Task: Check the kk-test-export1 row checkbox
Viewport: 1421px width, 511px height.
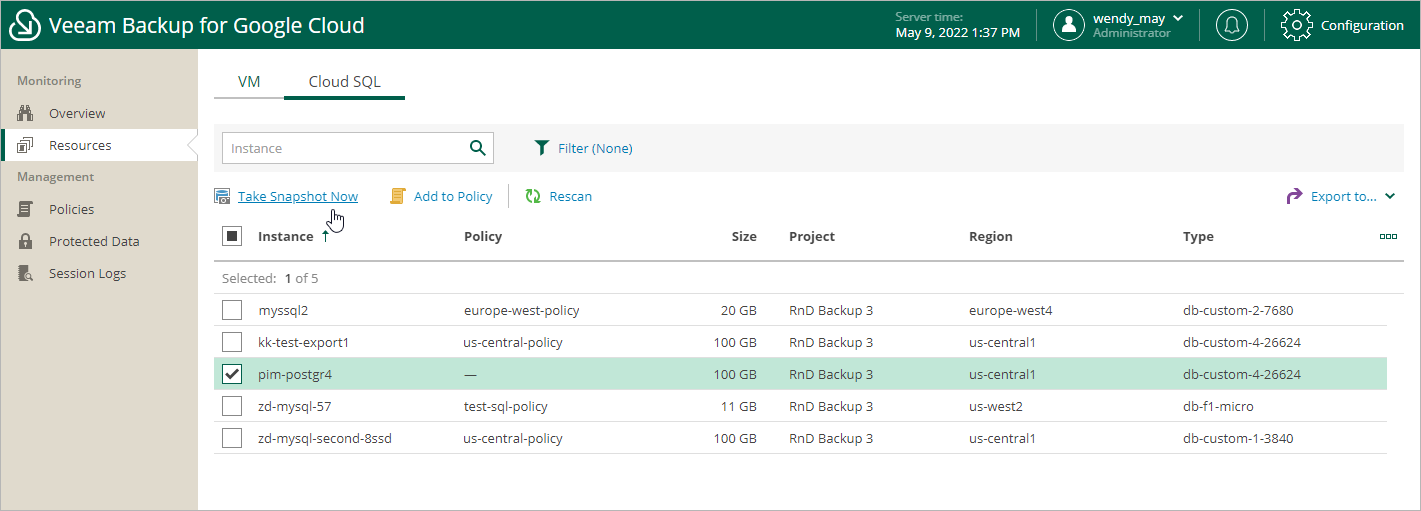Action: (x=232, y=342)
